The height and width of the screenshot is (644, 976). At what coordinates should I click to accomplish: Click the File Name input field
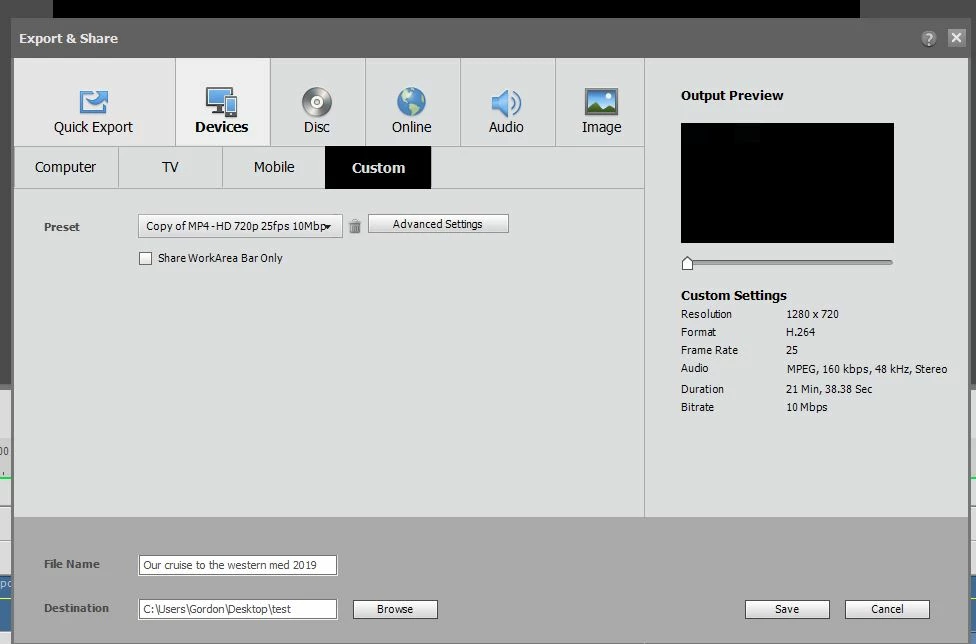click(238, 565)
